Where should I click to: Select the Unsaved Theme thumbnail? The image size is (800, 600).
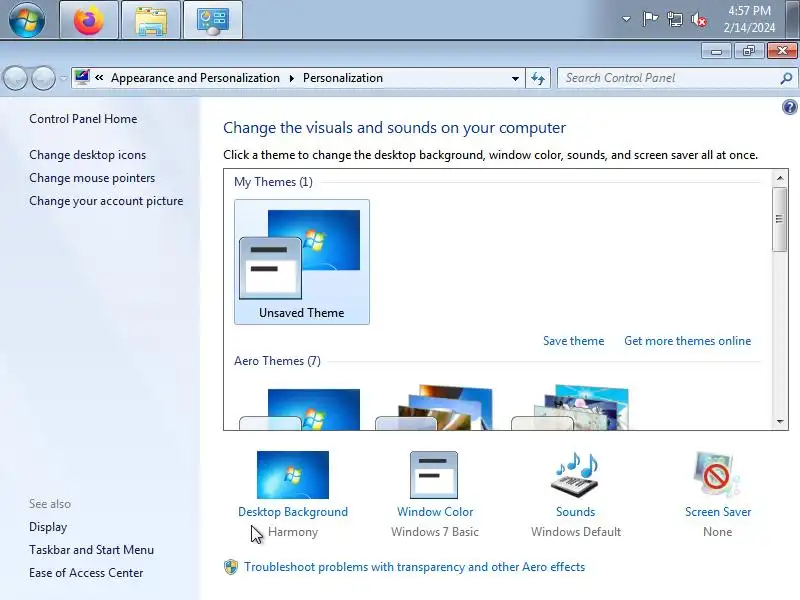point(302,262)
